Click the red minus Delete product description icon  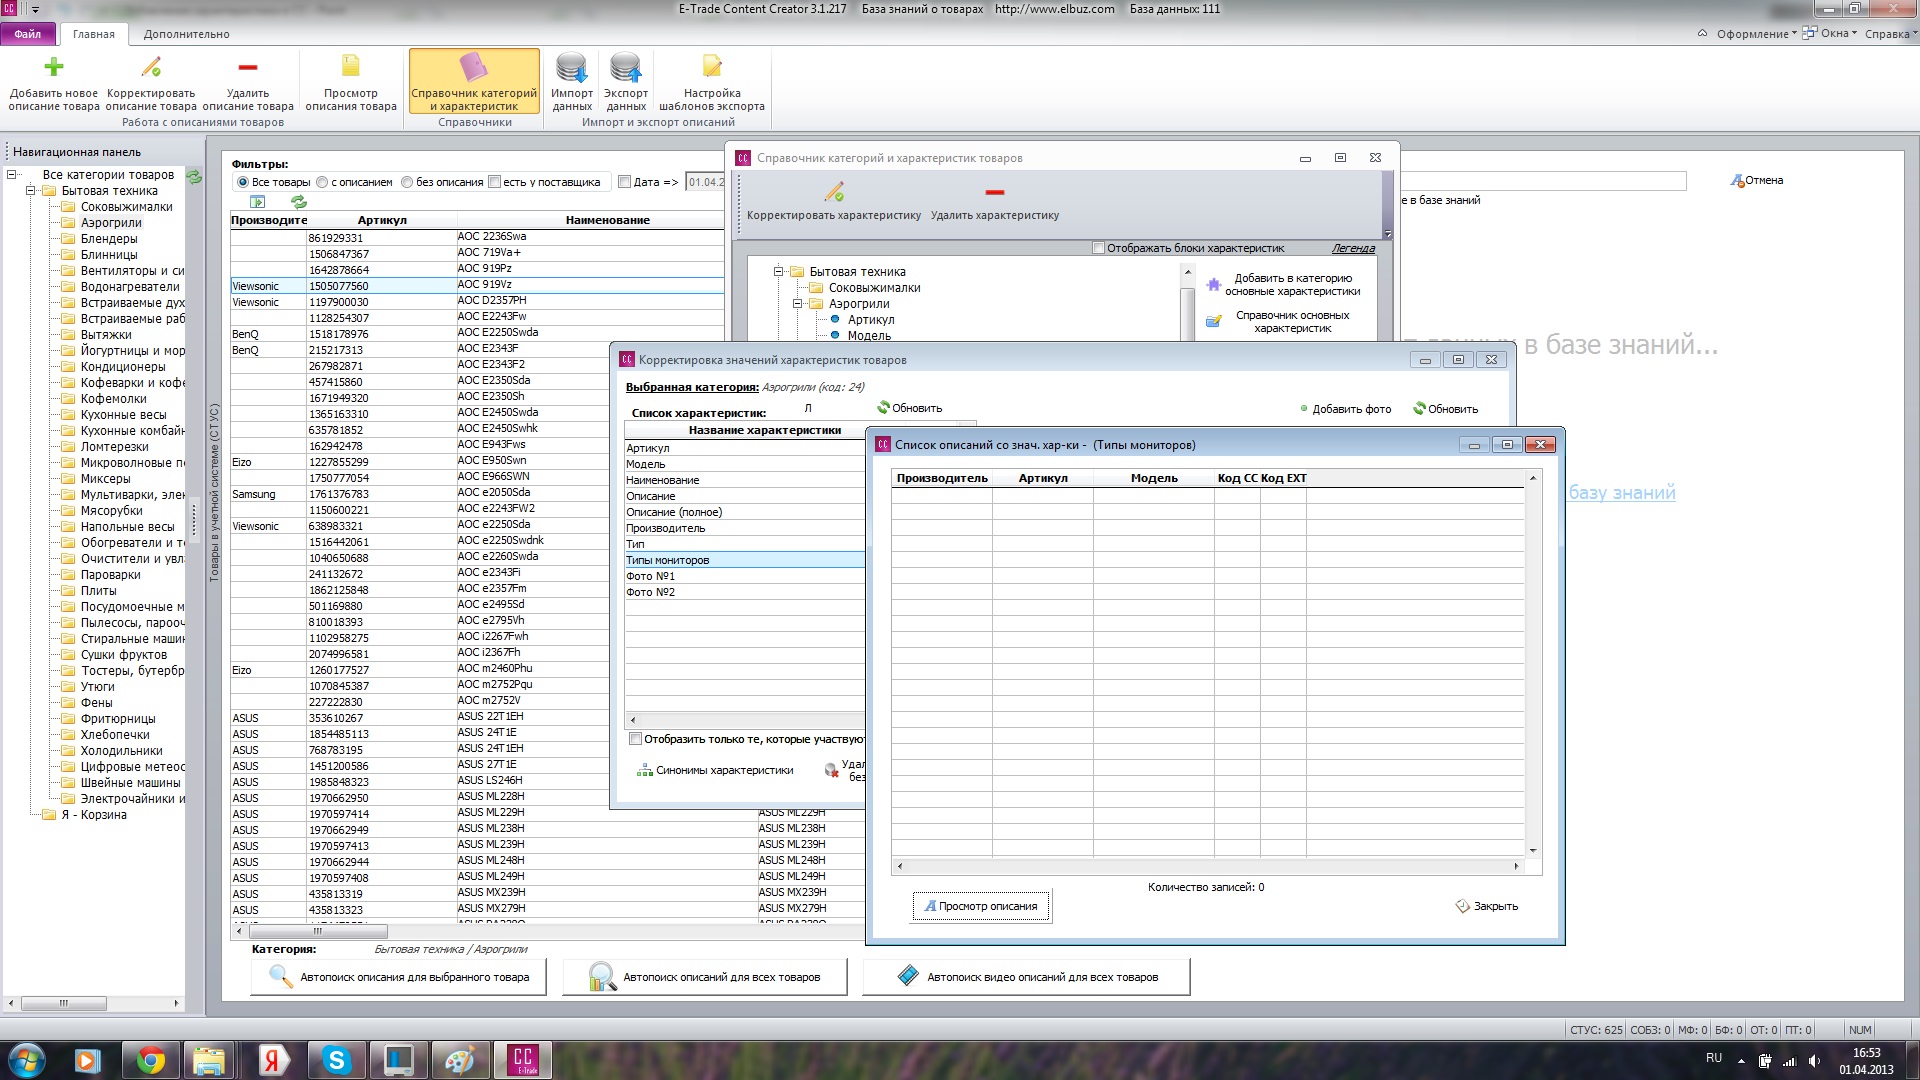[x=248, y=67]
